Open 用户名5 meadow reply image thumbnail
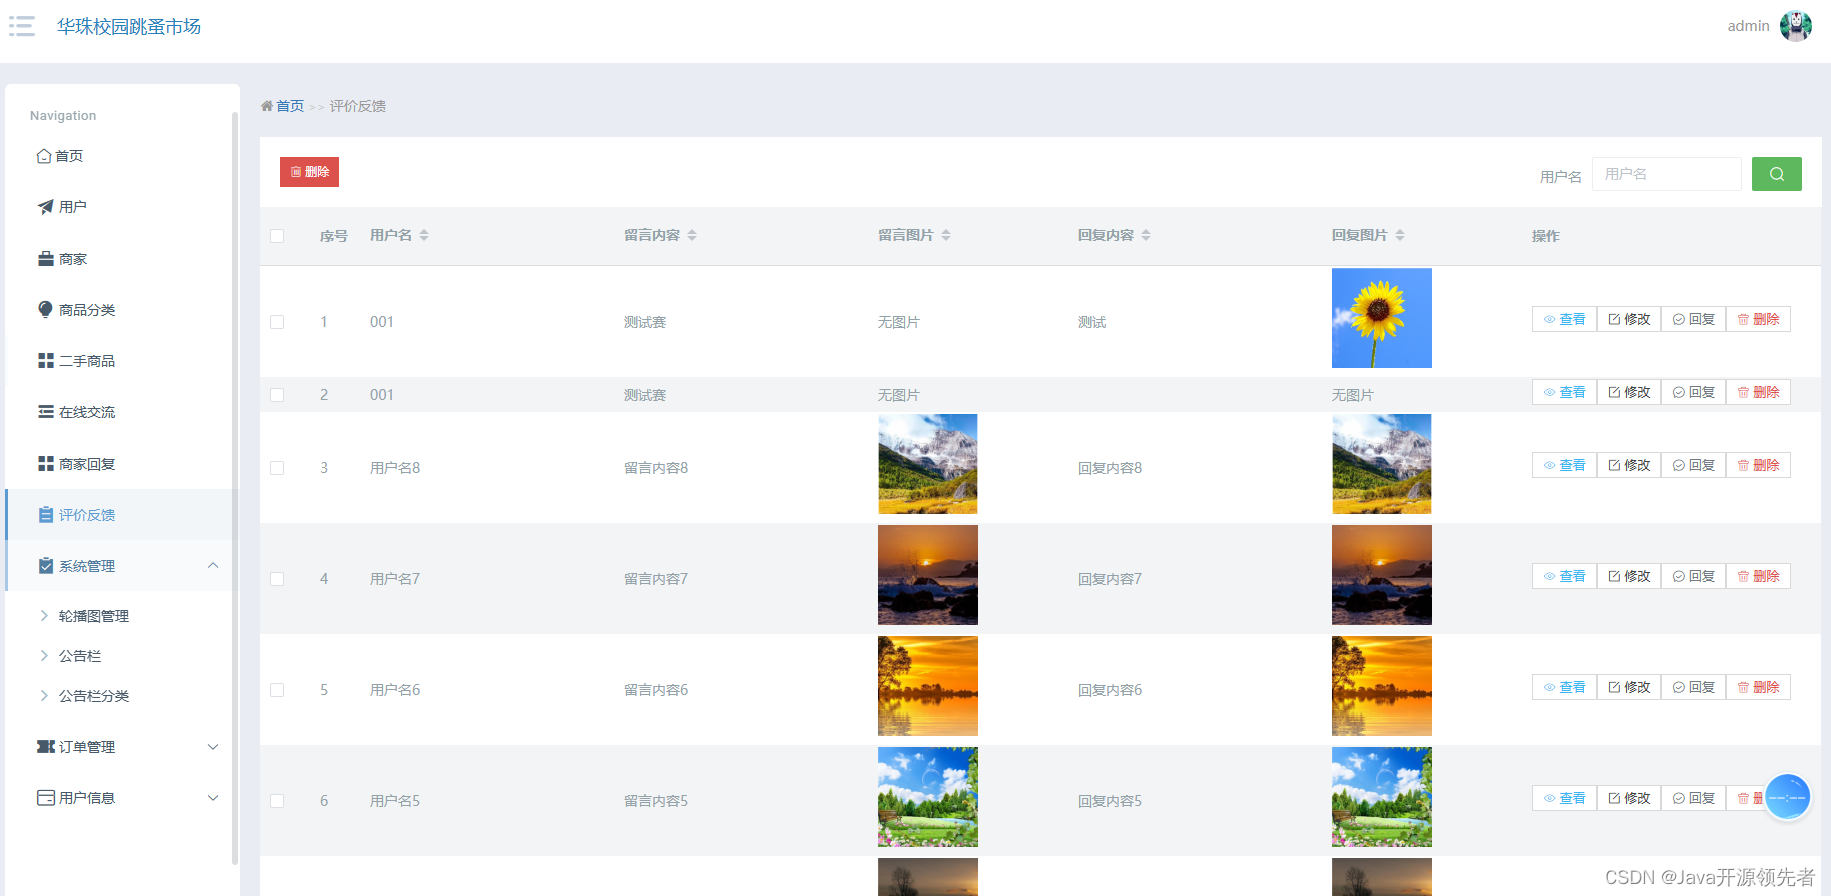1831x896 pixels. (1382, 797)
